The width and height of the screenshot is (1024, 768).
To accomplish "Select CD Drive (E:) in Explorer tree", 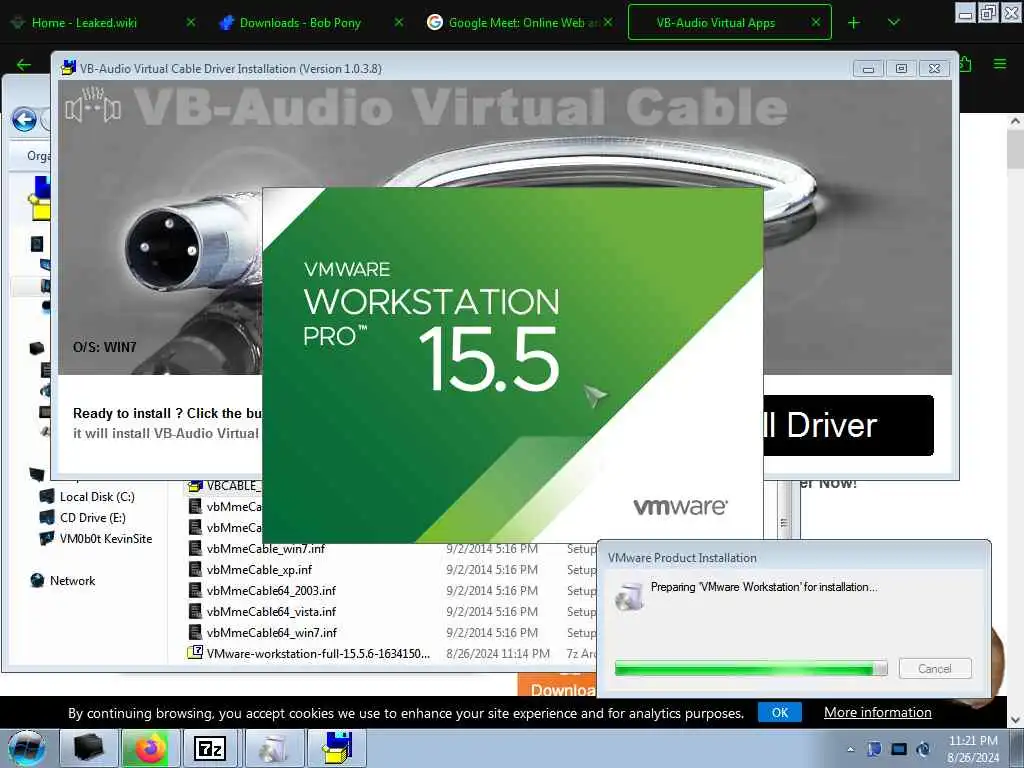I will [93, 518].
